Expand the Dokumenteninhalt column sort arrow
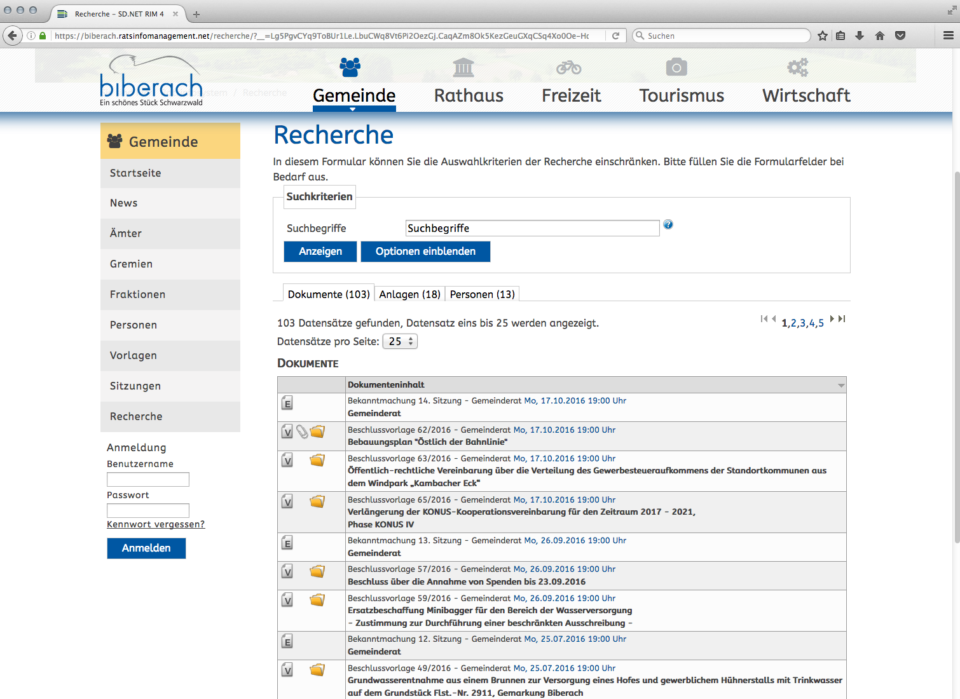The image size is (960, 699). click(x=841, y=385)
